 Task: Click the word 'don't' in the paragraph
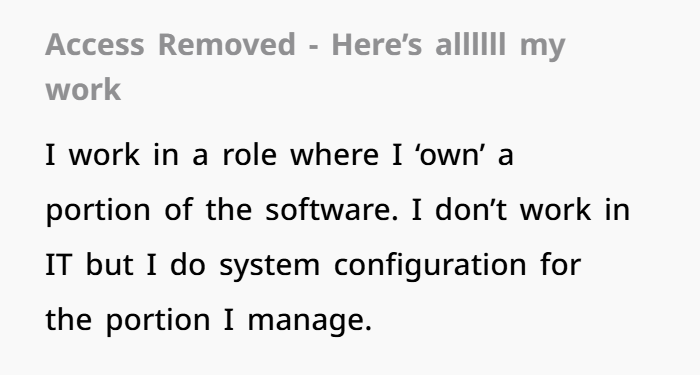pyautogui.click(x=471, y=209)
